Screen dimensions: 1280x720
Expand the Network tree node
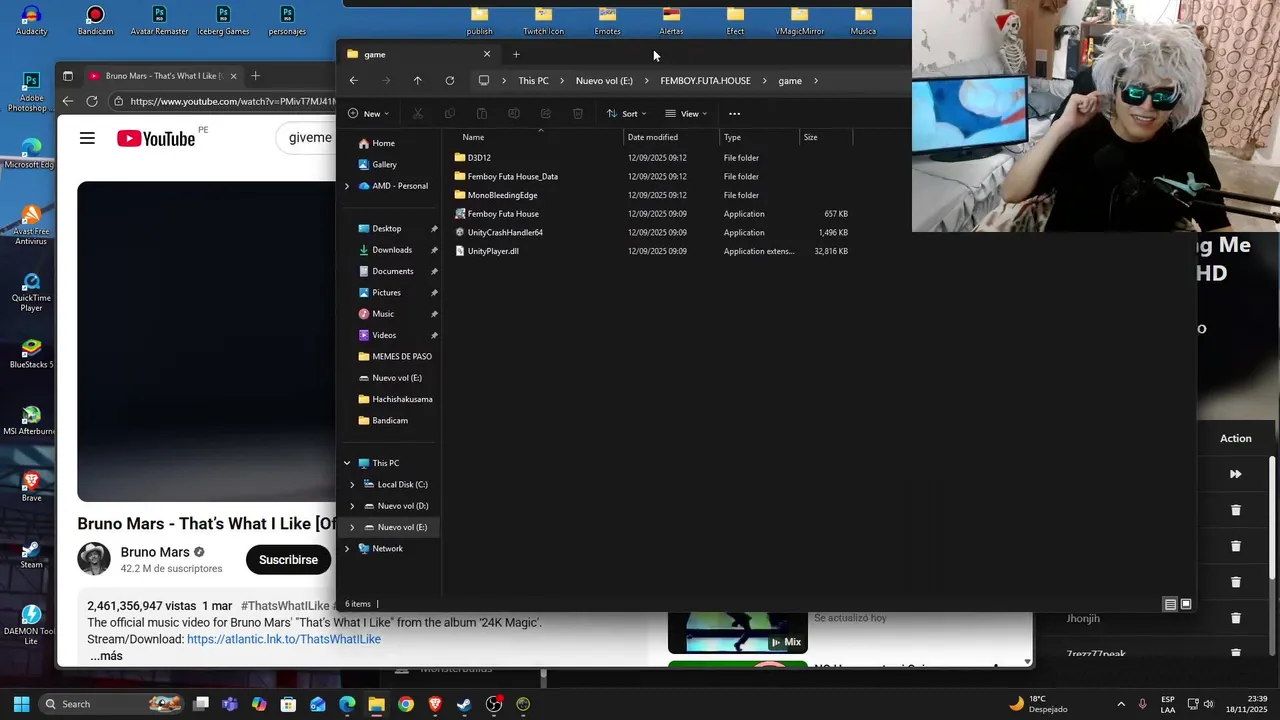[x=347, y=548]
